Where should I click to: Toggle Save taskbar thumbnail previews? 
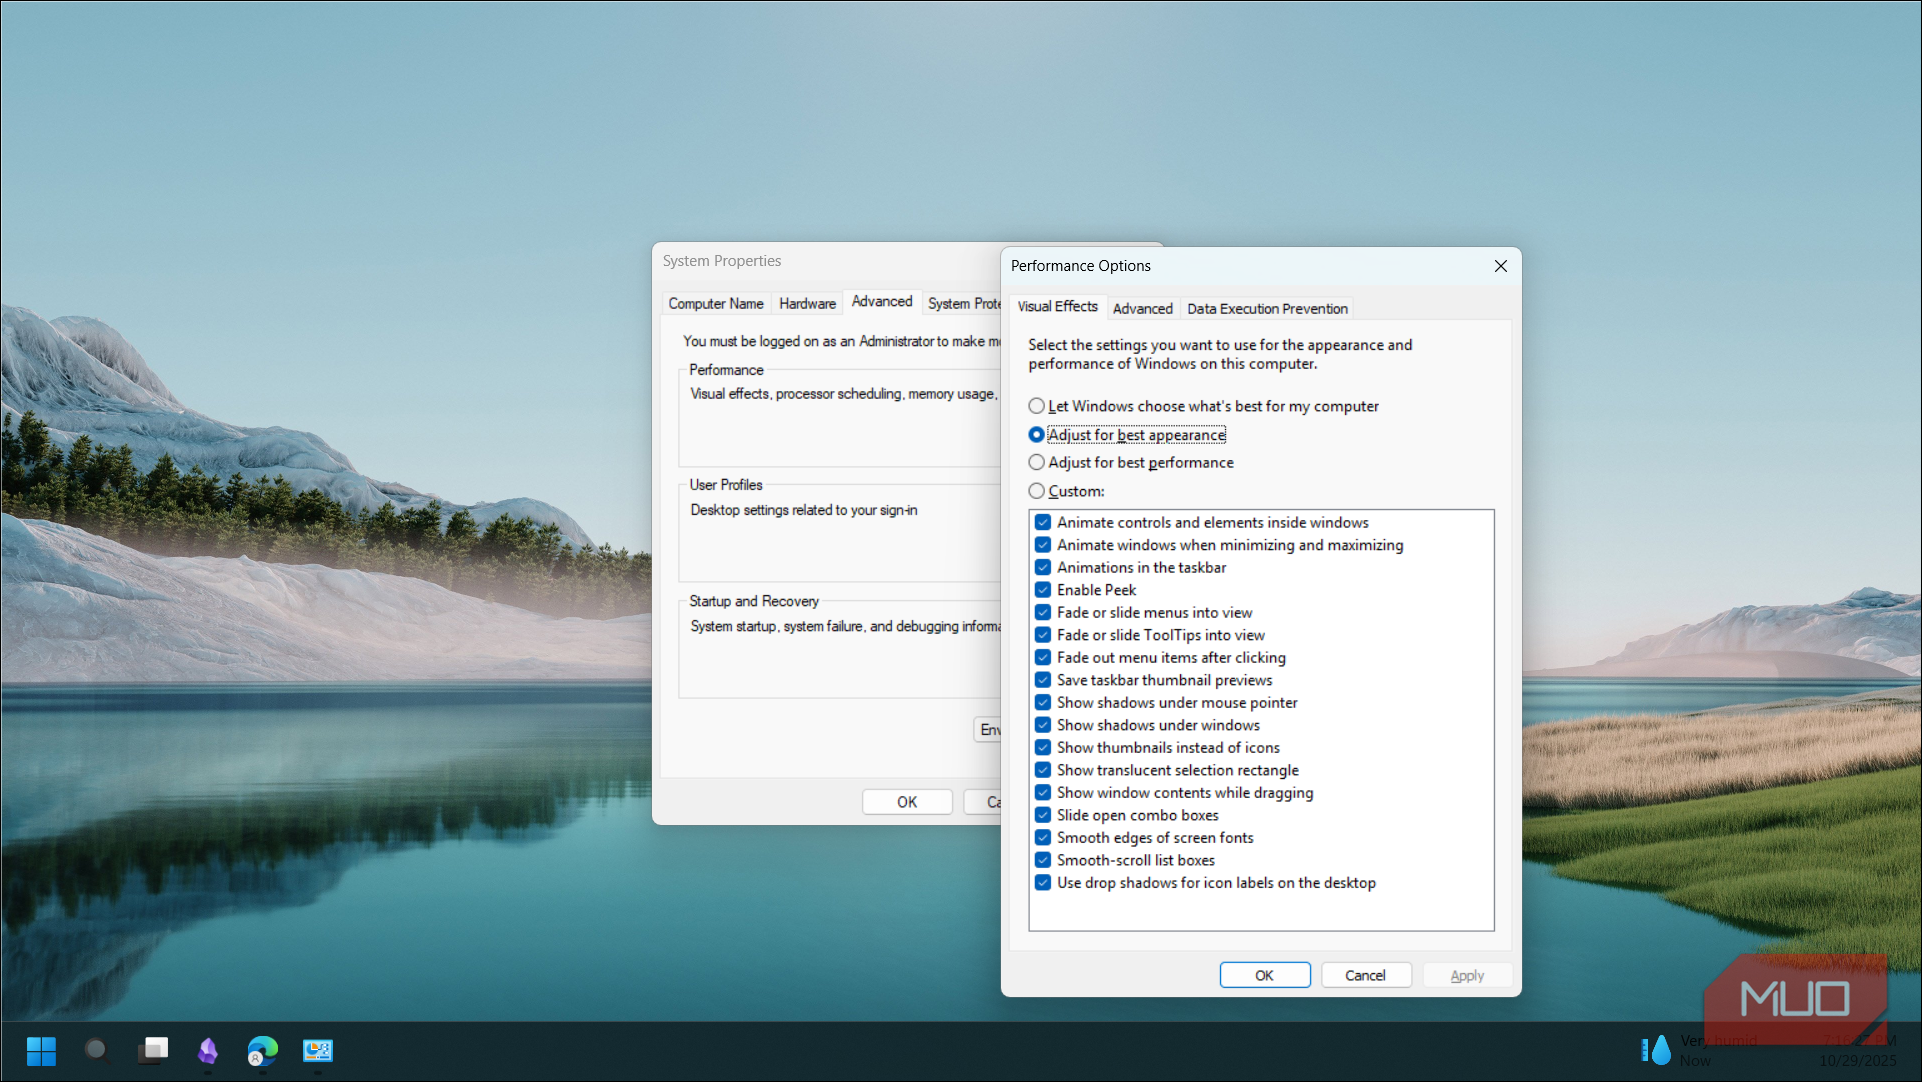coord(1043,680)
